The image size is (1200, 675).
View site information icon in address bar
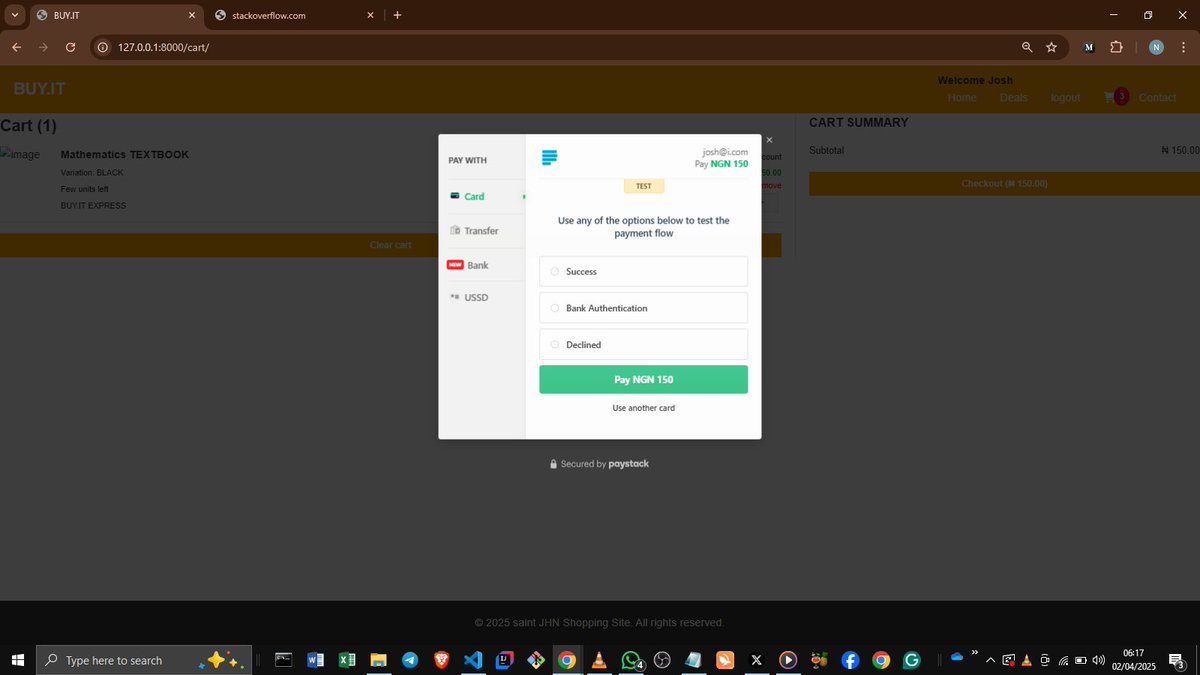(x=103, y=47)
